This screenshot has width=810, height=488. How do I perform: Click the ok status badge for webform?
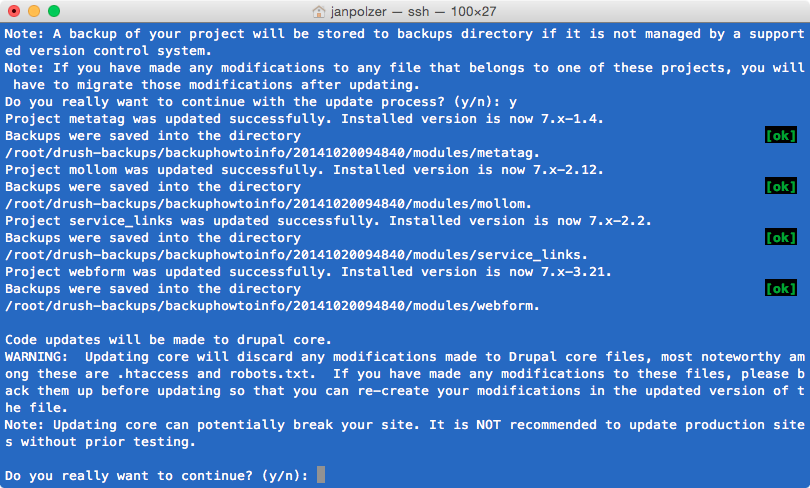point(781,288)
